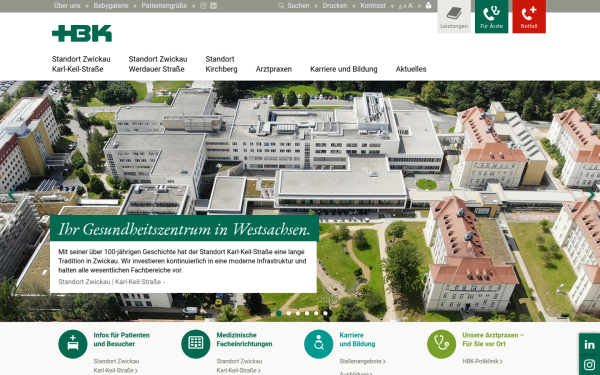Open Infos für Patienten und Besucher heading

point(121,339)
